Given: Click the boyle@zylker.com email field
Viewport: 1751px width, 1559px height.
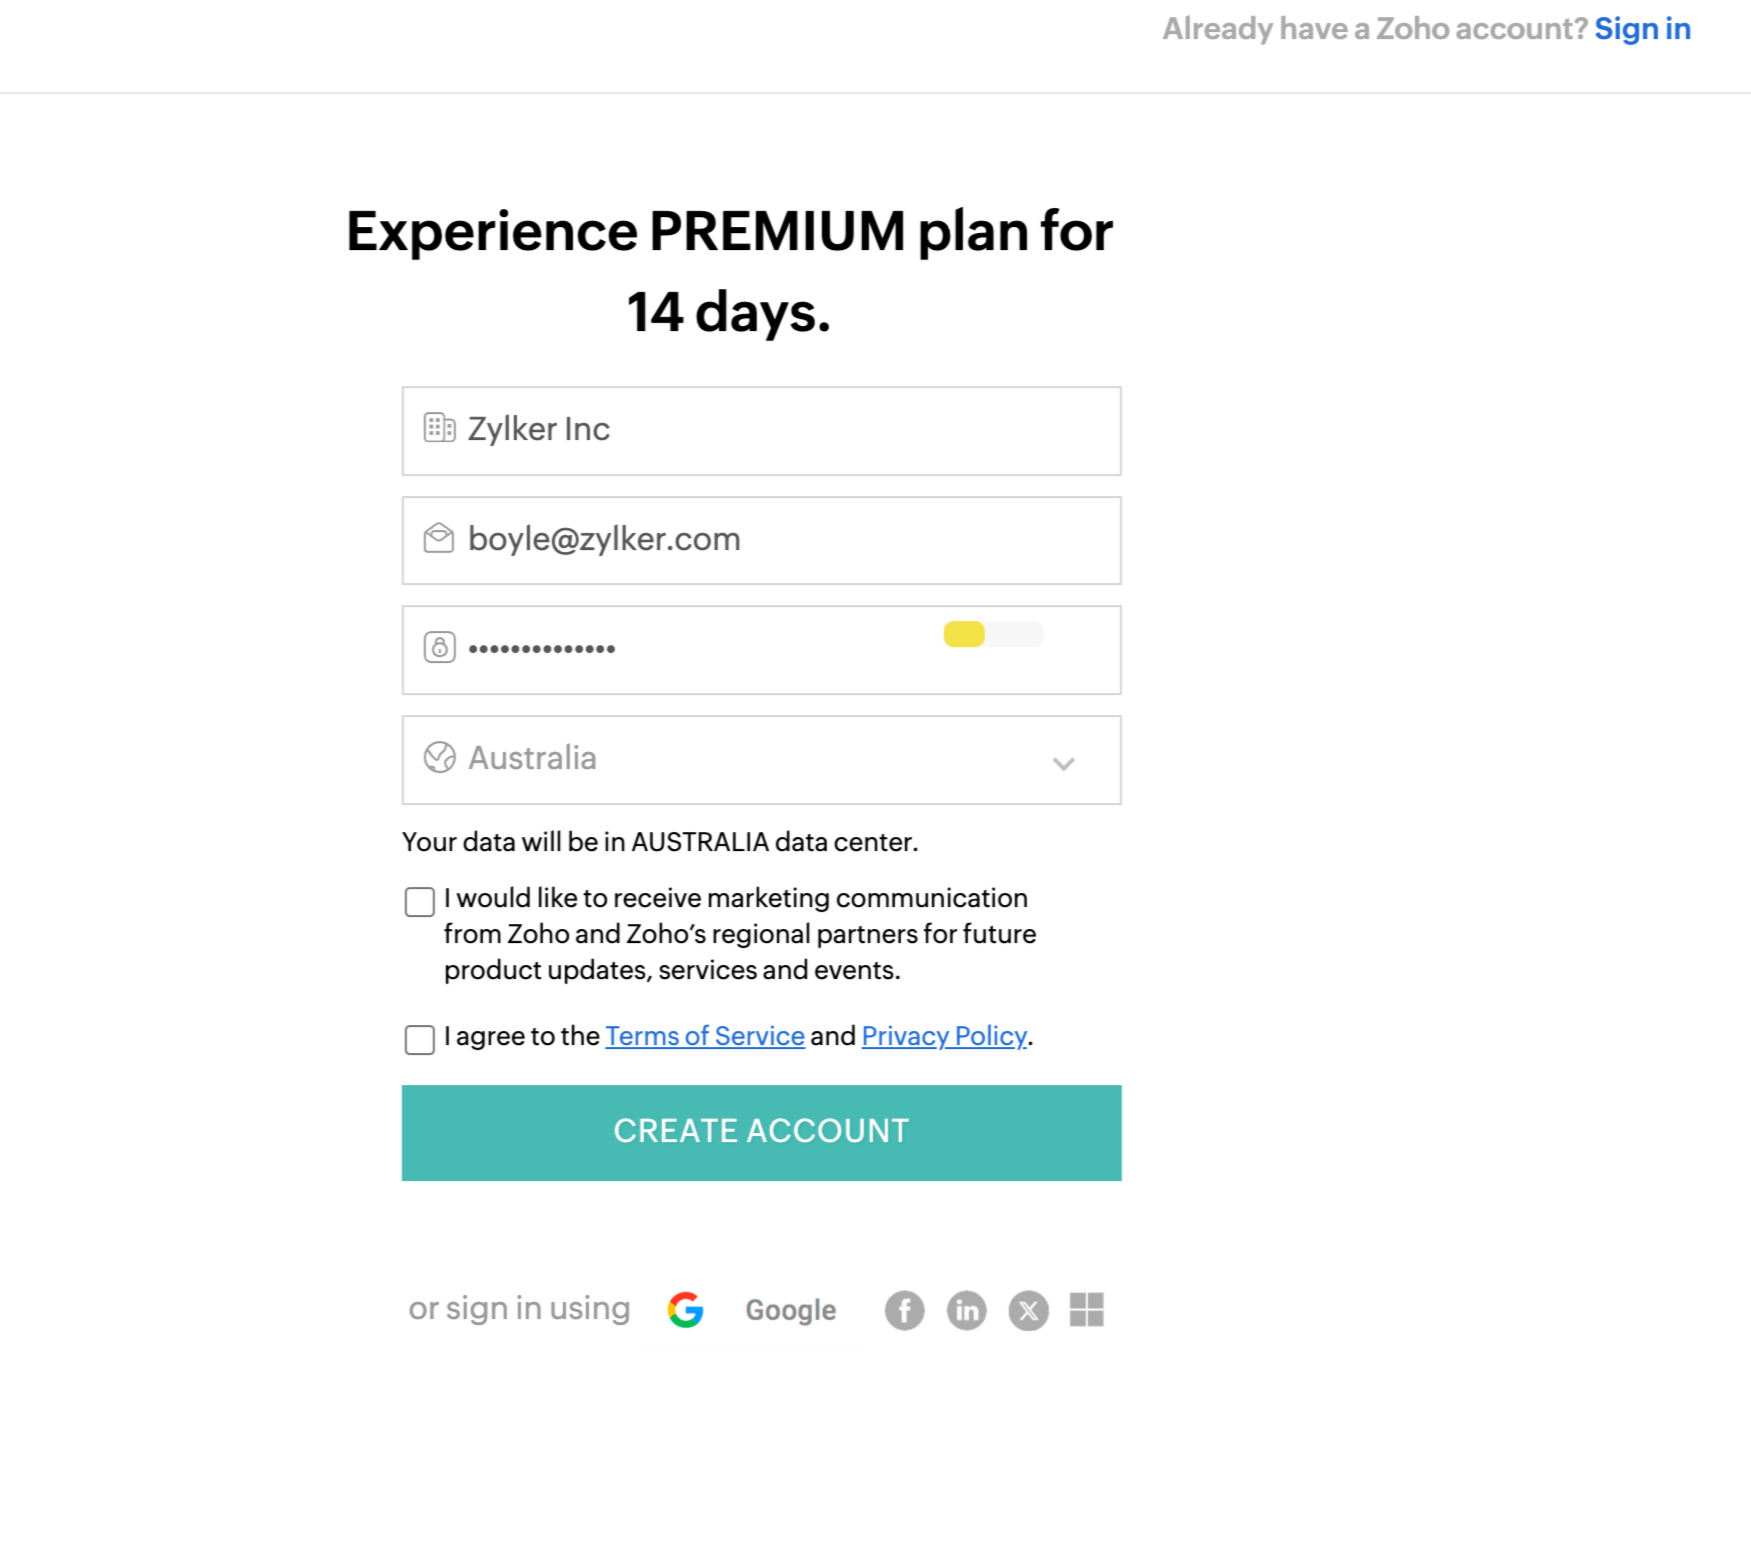Looking at the screenshot, I should coord(780,540).
